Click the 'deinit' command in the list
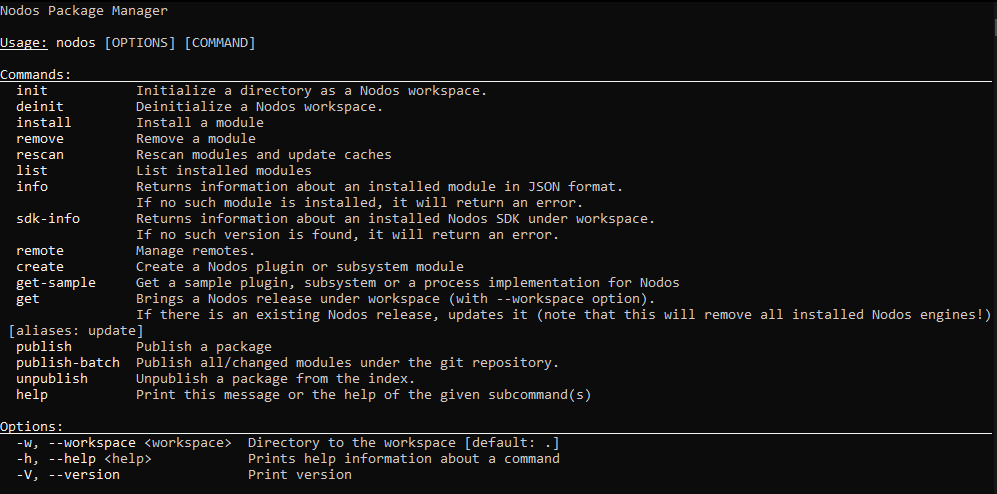The width and height of the screenshot is (997, 494). click(40, 107)
